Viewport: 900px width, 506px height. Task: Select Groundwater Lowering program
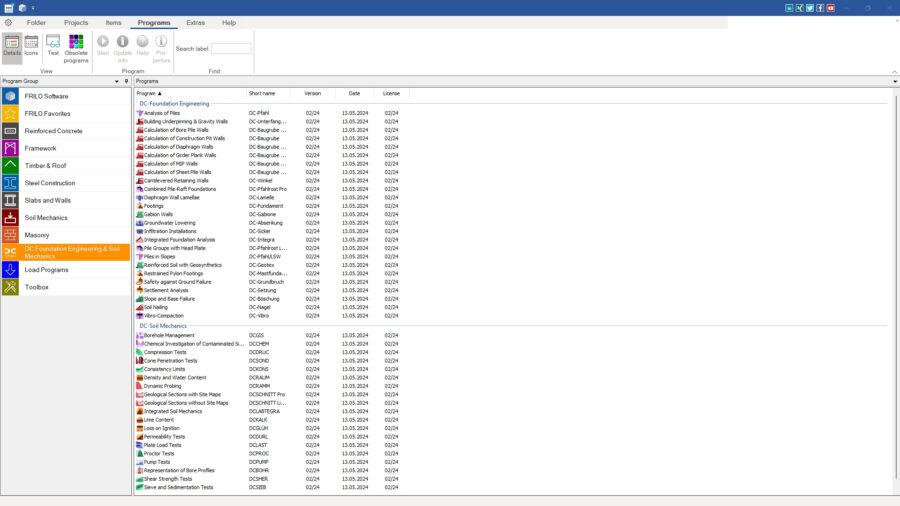click(169, 223)
